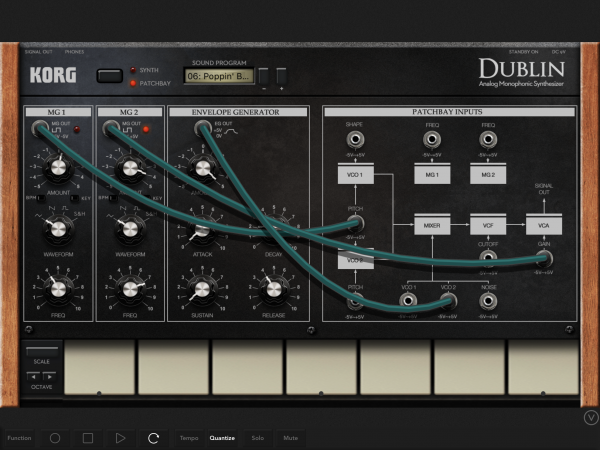Viewport: 600px width, 450px height.
Task: Click the MG 2 output jack
Action: (x=111, y=128)
